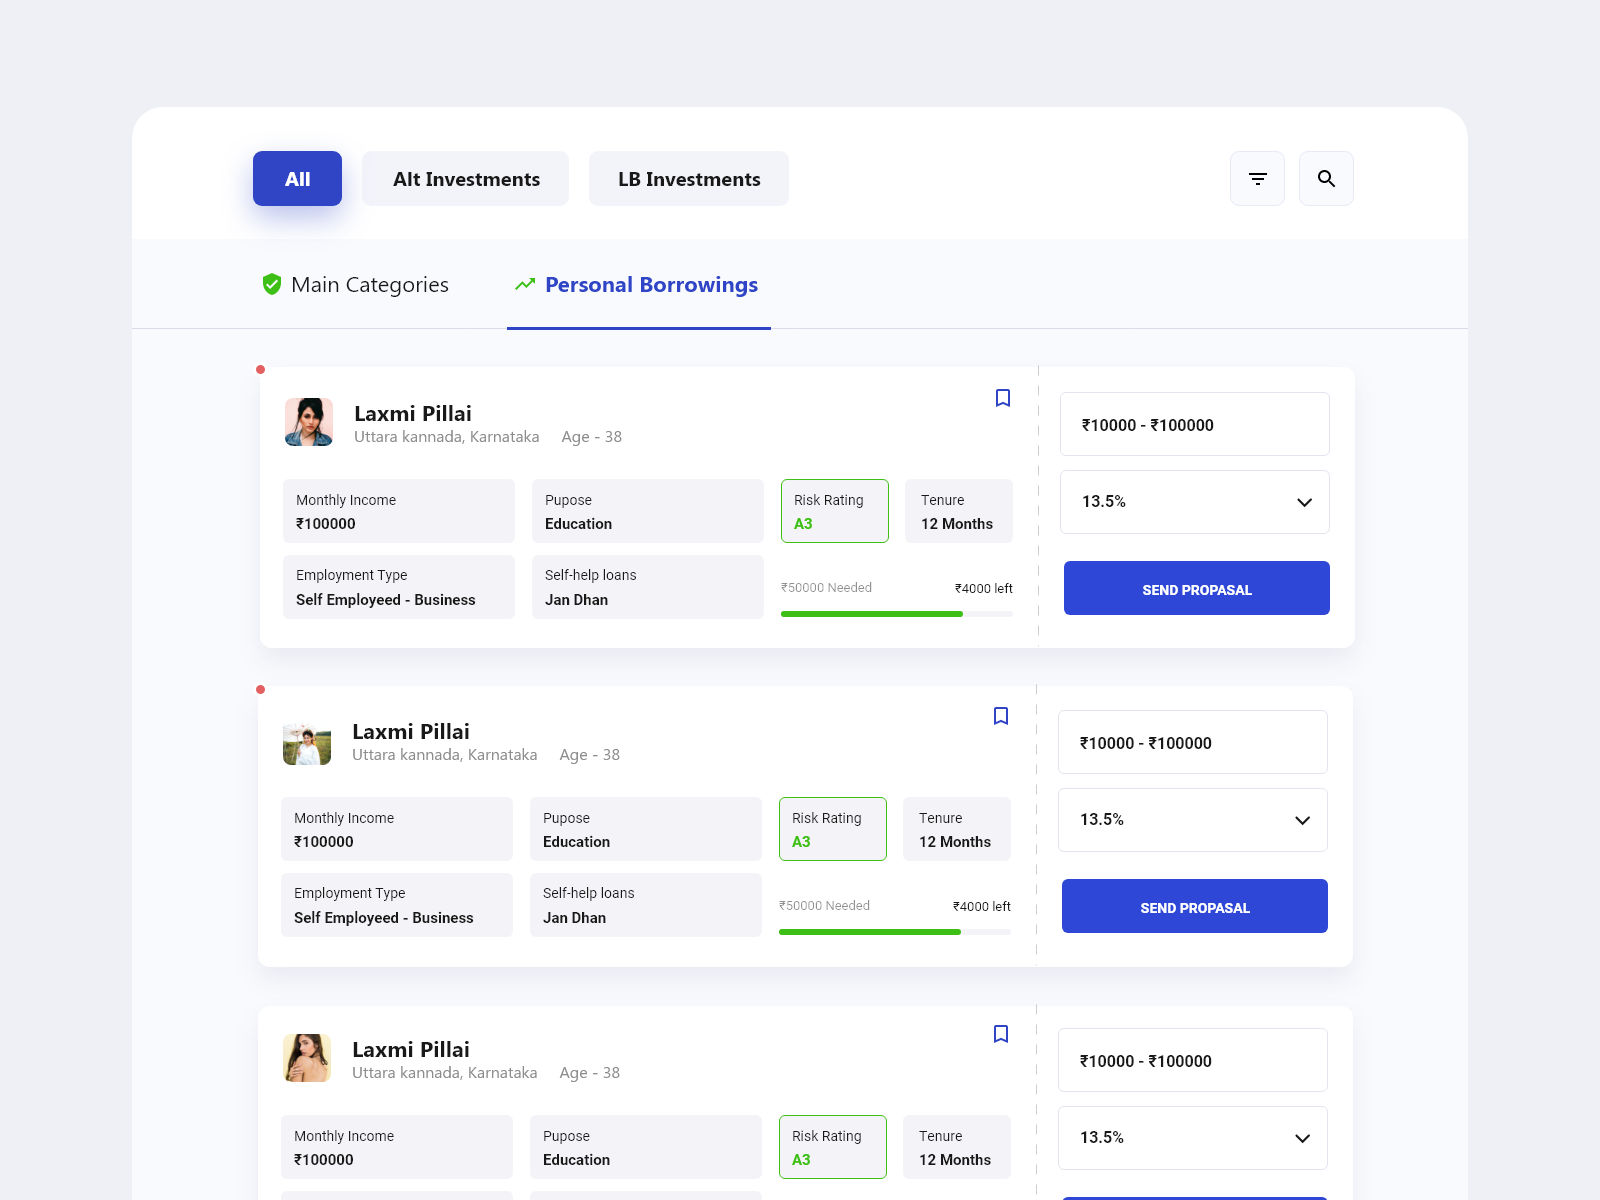Viewport: 1600px width, 1200px height.
Task: Click "Uttara kannada, Karnataka" location in second card
Action: (445, 755)
